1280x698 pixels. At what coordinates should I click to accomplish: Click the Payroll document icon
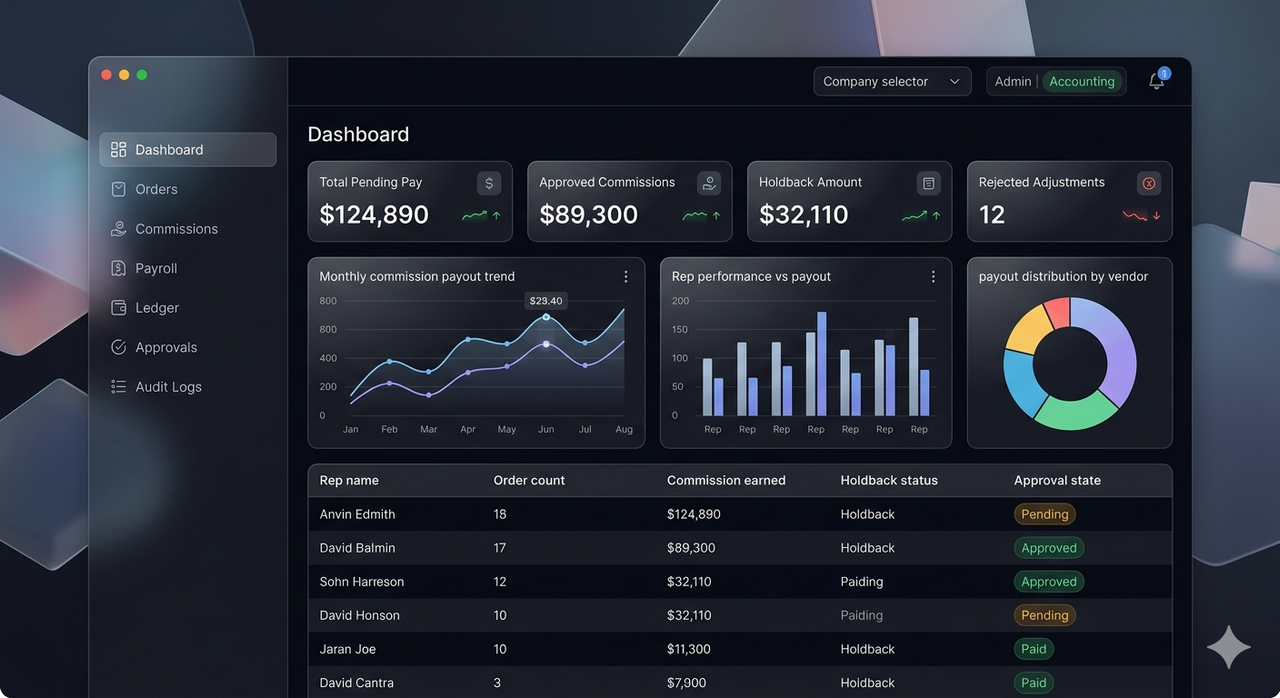point(118,268)
